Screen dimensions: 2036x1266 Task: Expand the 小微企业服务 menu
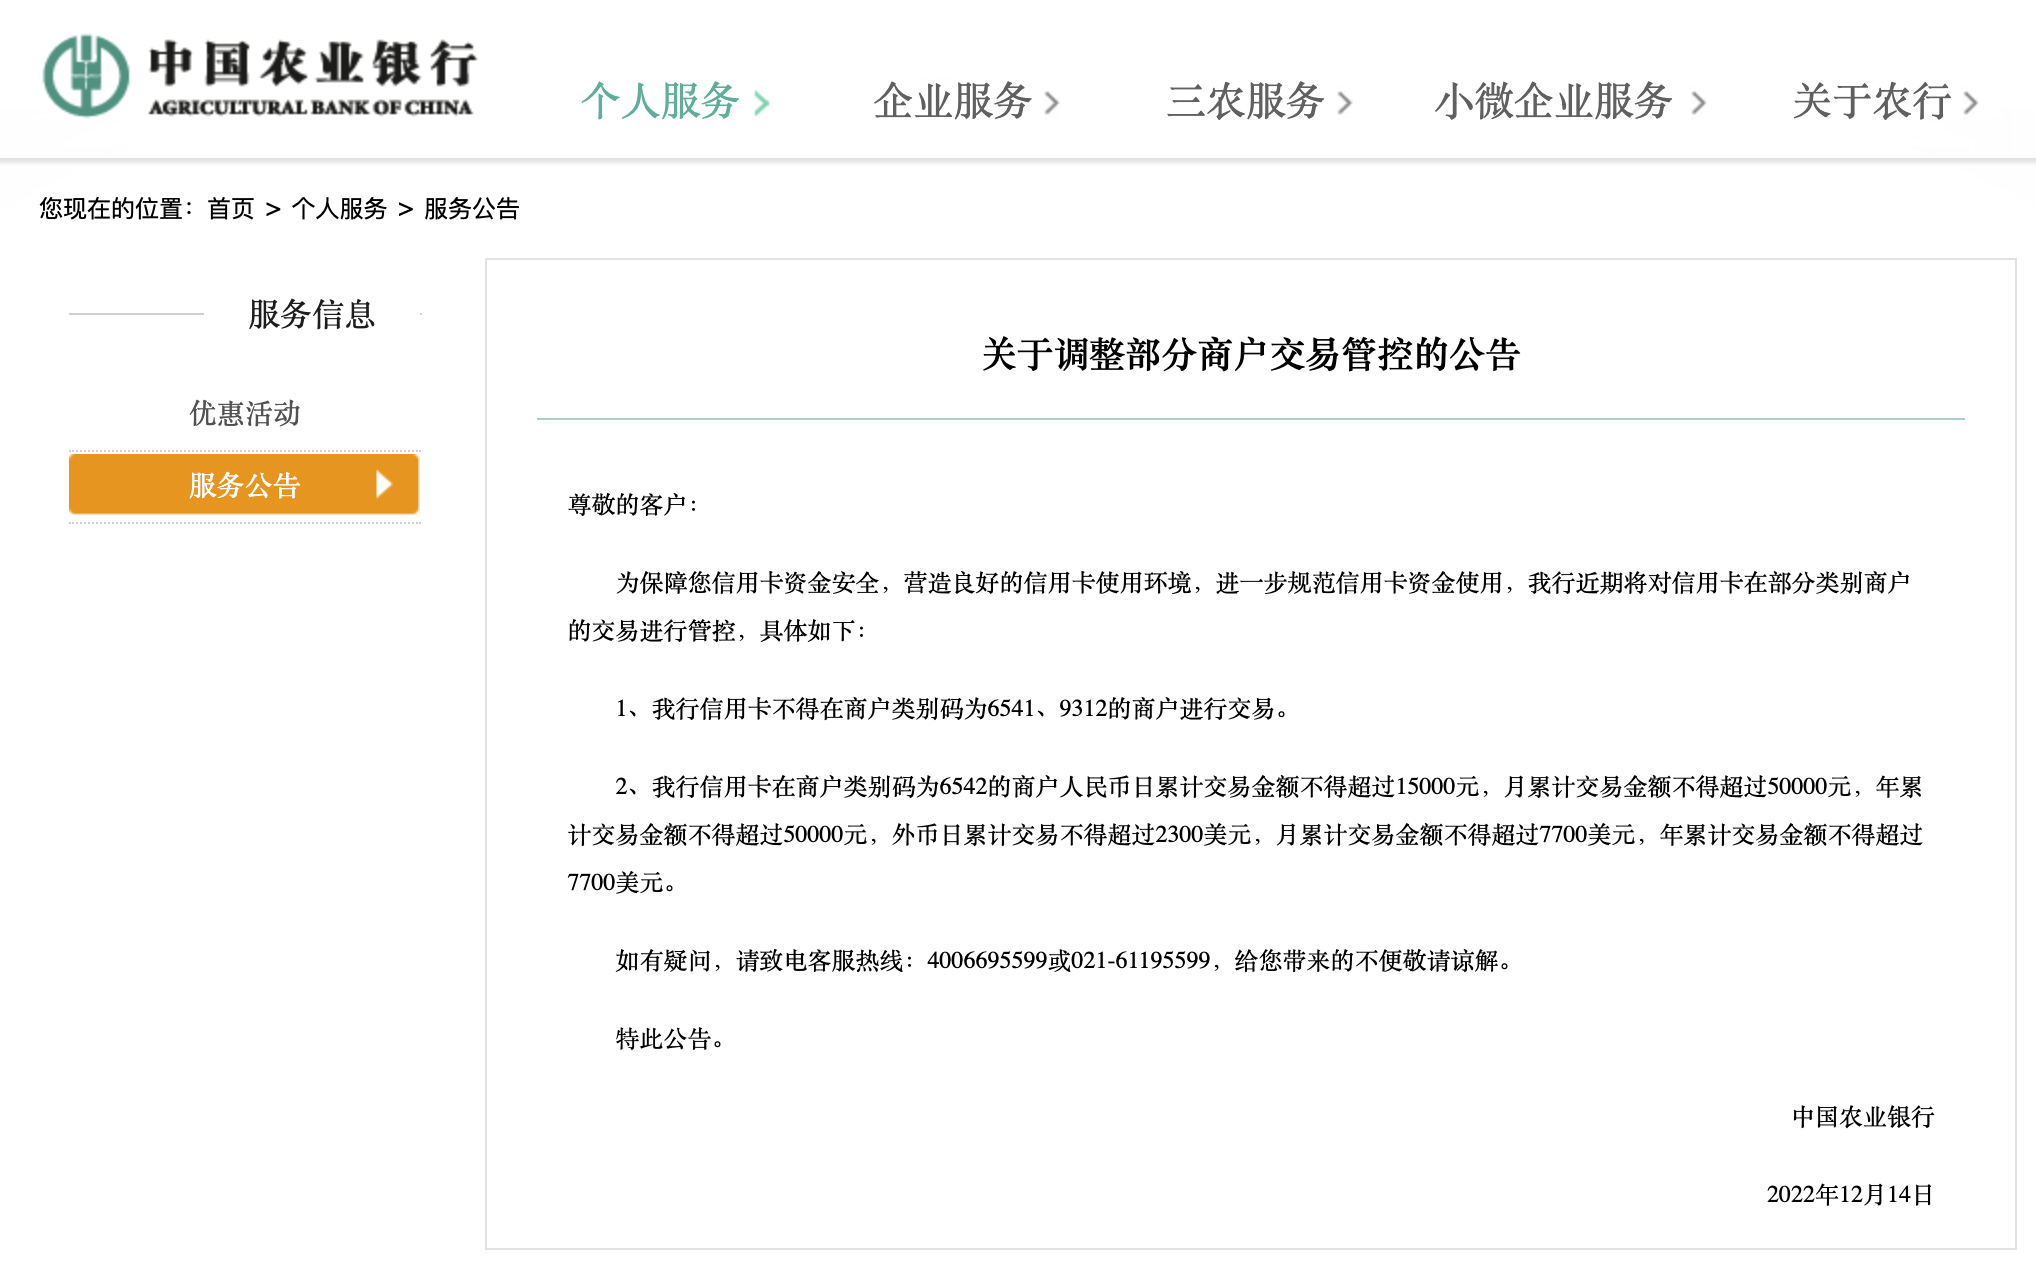point(1553,102)
